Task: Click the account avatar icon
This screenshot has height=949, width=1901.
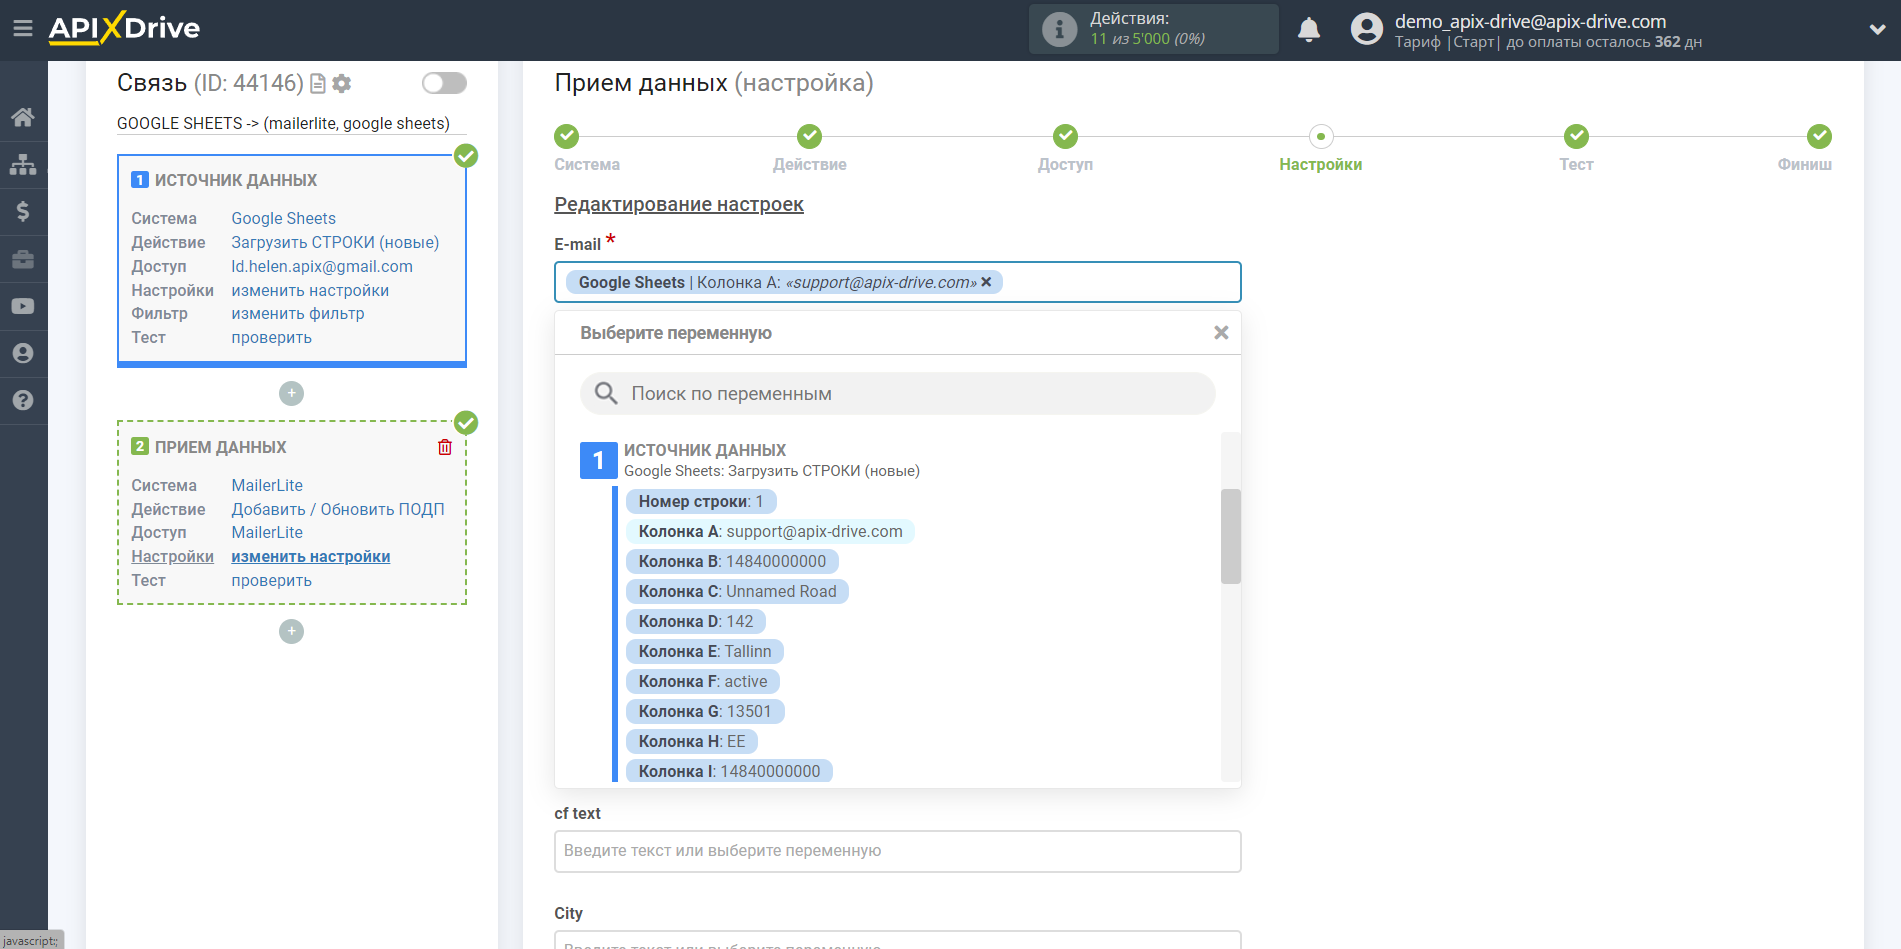Action: point(1366,29)
